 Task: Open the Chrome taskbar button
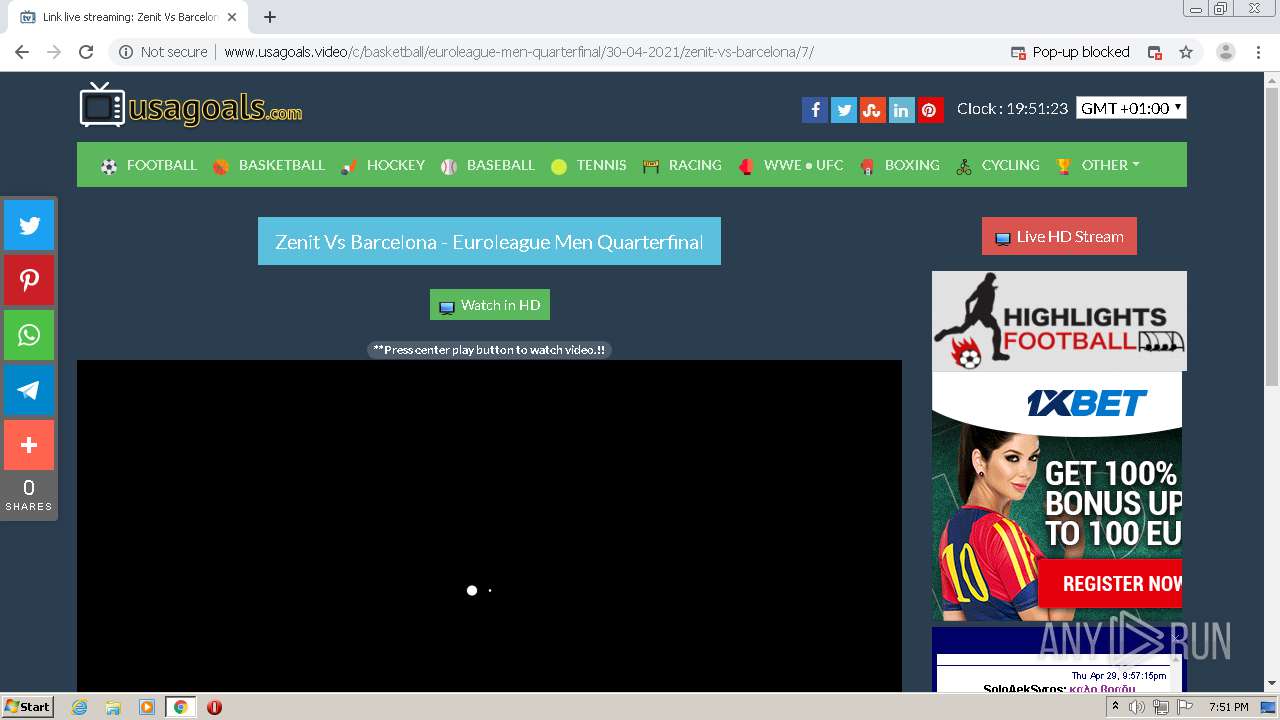point(180,707)
